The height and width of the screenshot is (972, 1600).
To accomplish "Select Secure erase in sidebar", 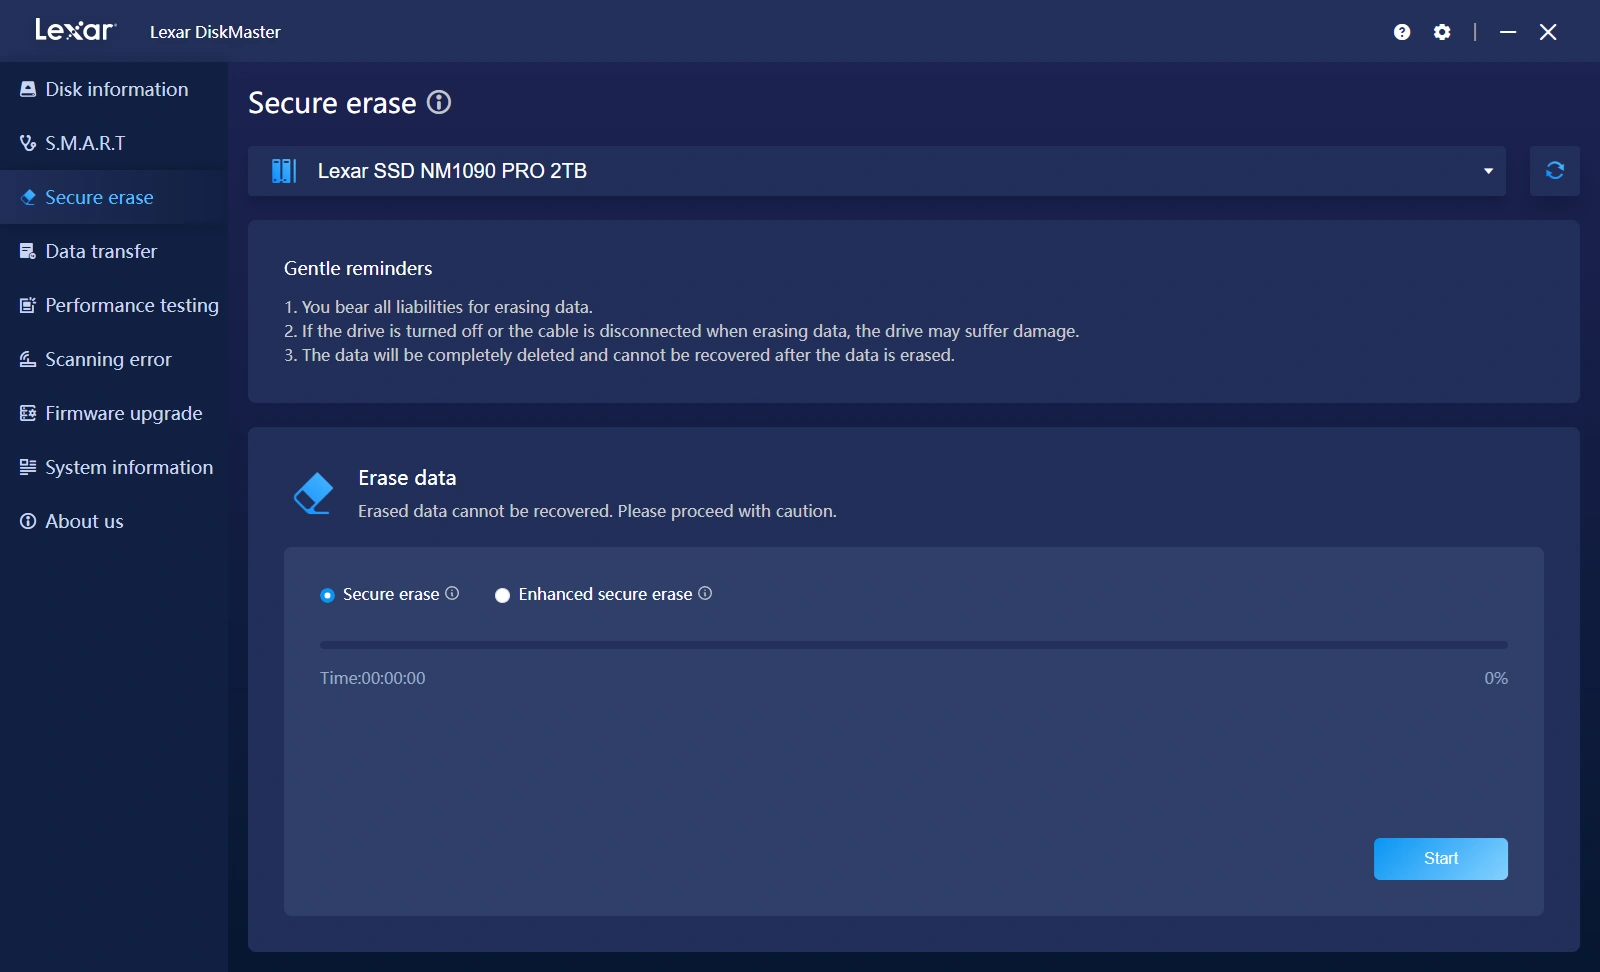I will pyautogui.click(x=114, y=197).
